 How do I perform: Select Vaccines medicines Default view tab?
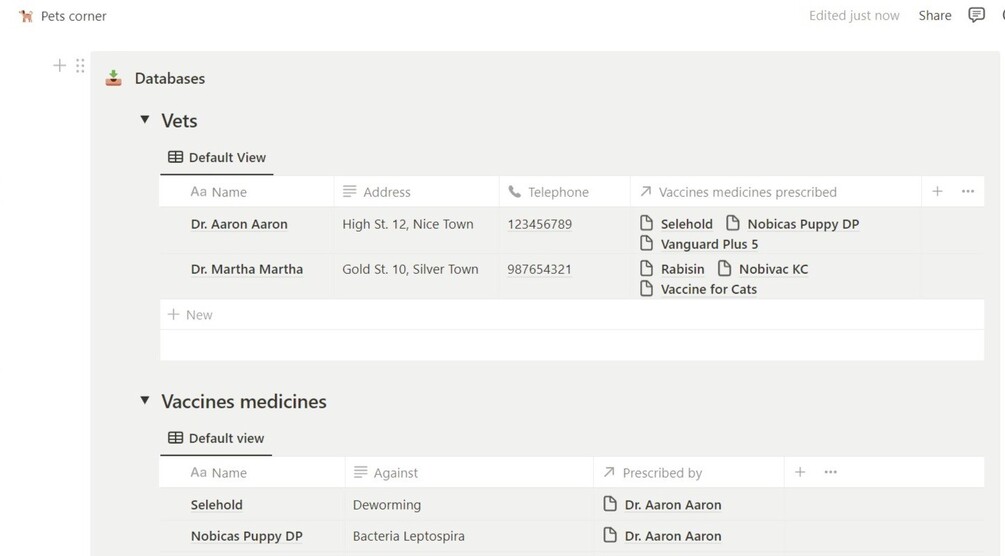[216, 438]
